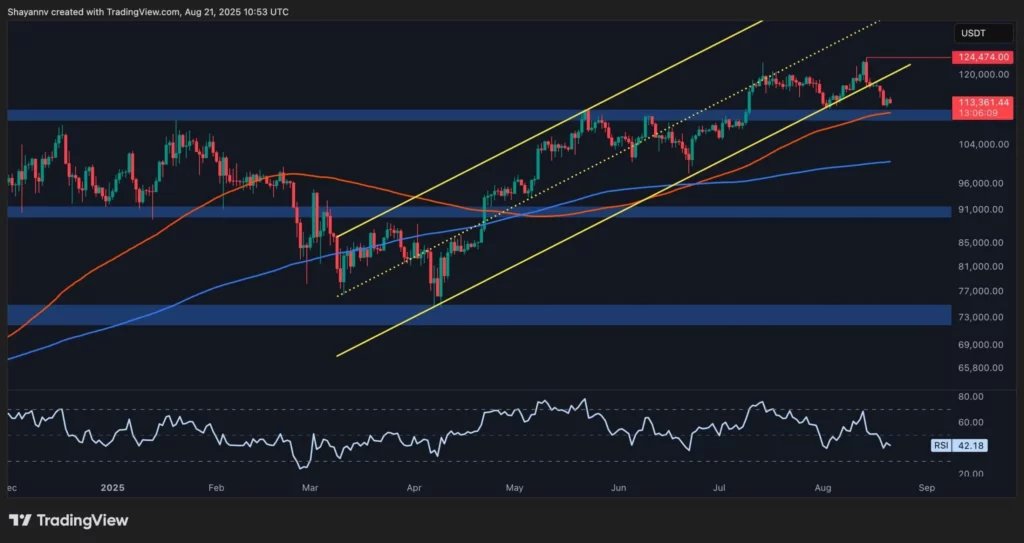Screen dimensions: 1024x543
Task: Click the 2025 time axis label
Action: point(113,488)
